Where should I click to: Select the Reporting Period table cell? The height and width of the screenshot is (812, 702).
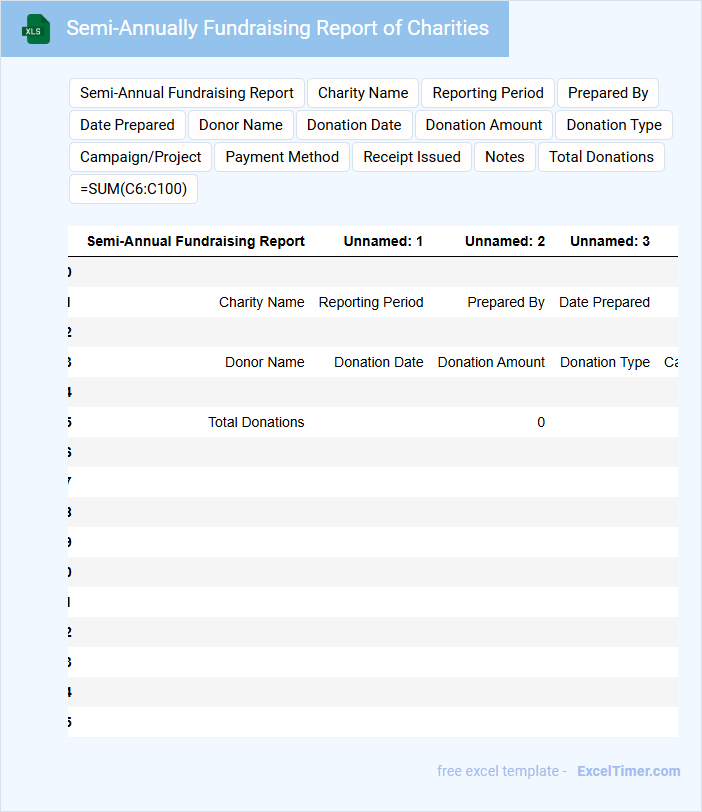point(371,302)
